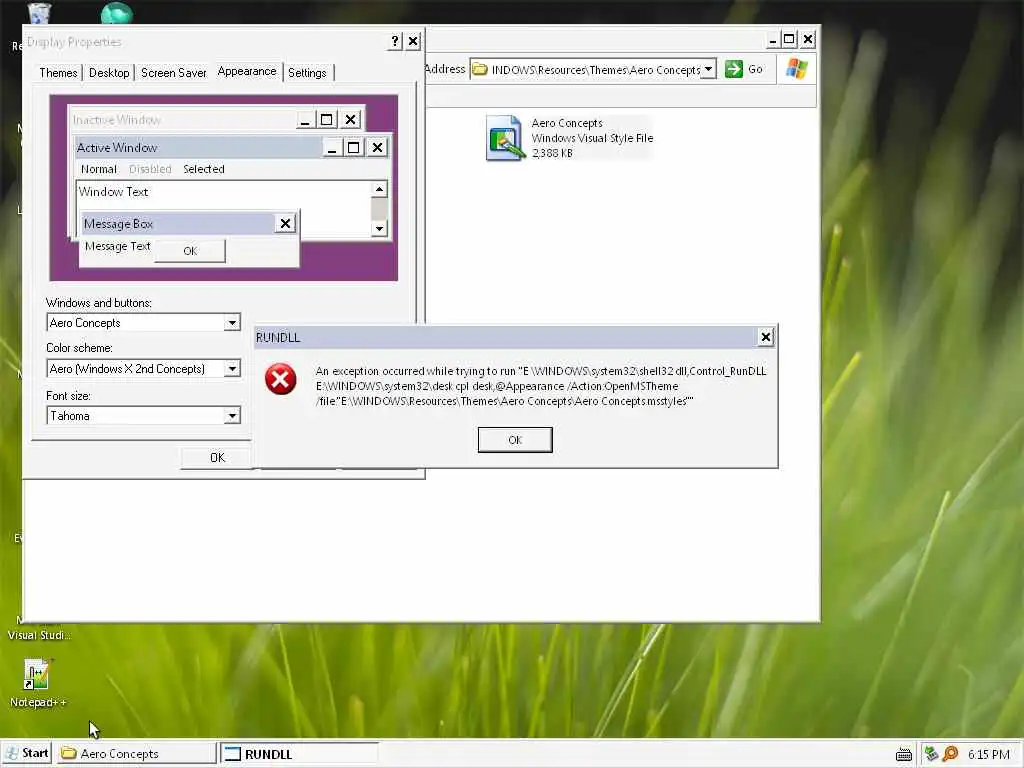The width and height of the screenshot is (1024, 768).
Task: Switch to Aero Concepts taskbar button
Action: (137, 754)
